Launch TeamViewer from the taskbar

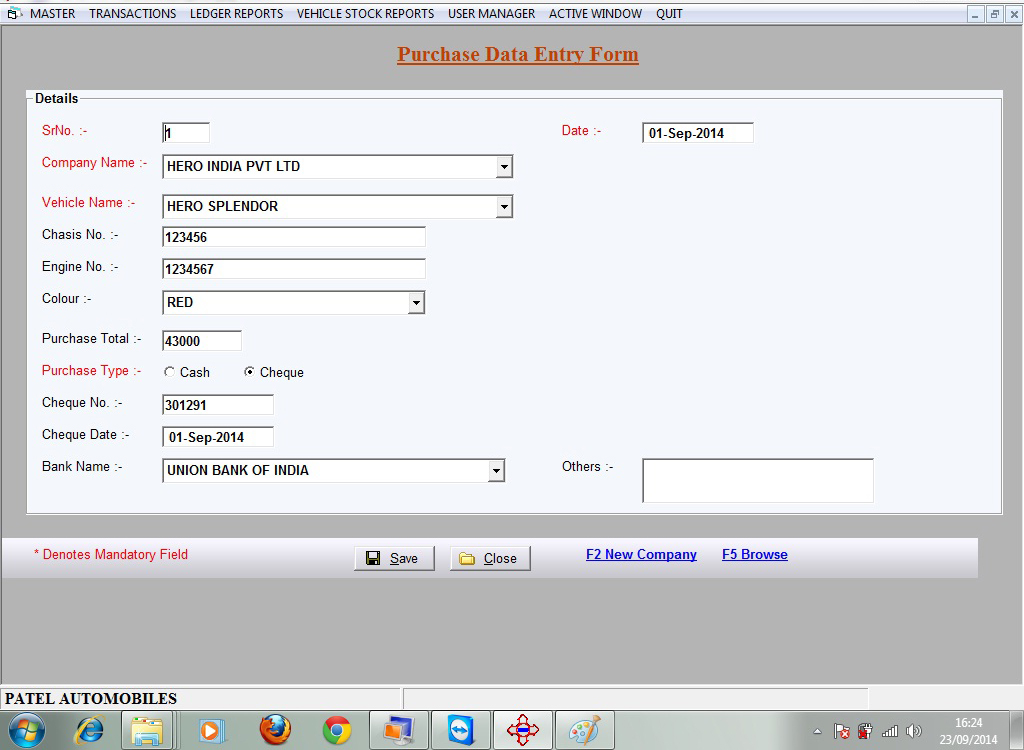(x=461, y=729)
